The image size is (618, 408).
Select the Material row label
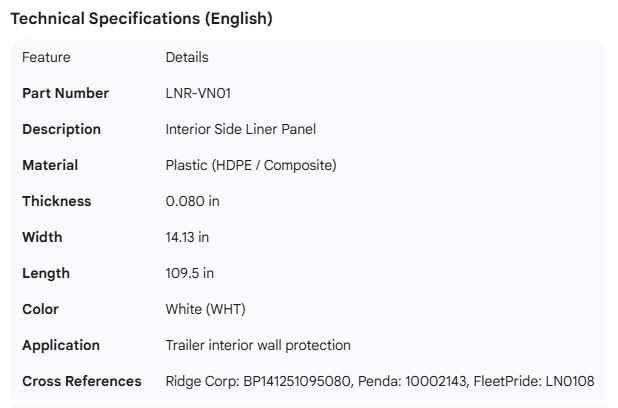50,165
